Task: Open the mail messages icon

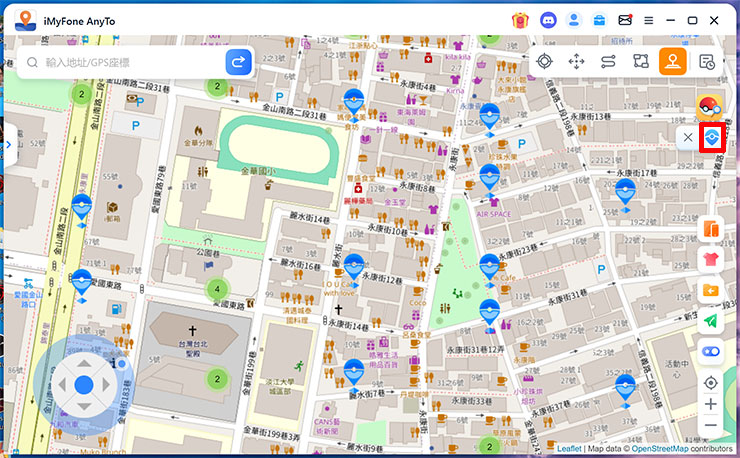Action: point(625,19)
